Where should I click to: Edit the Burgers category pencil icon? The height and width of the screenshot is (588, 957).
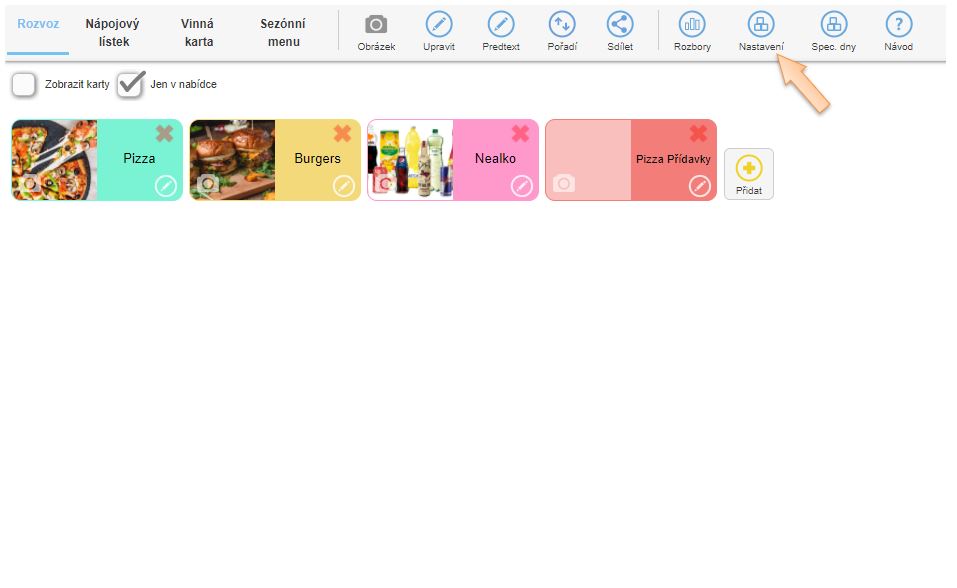[x=343, y=186]
